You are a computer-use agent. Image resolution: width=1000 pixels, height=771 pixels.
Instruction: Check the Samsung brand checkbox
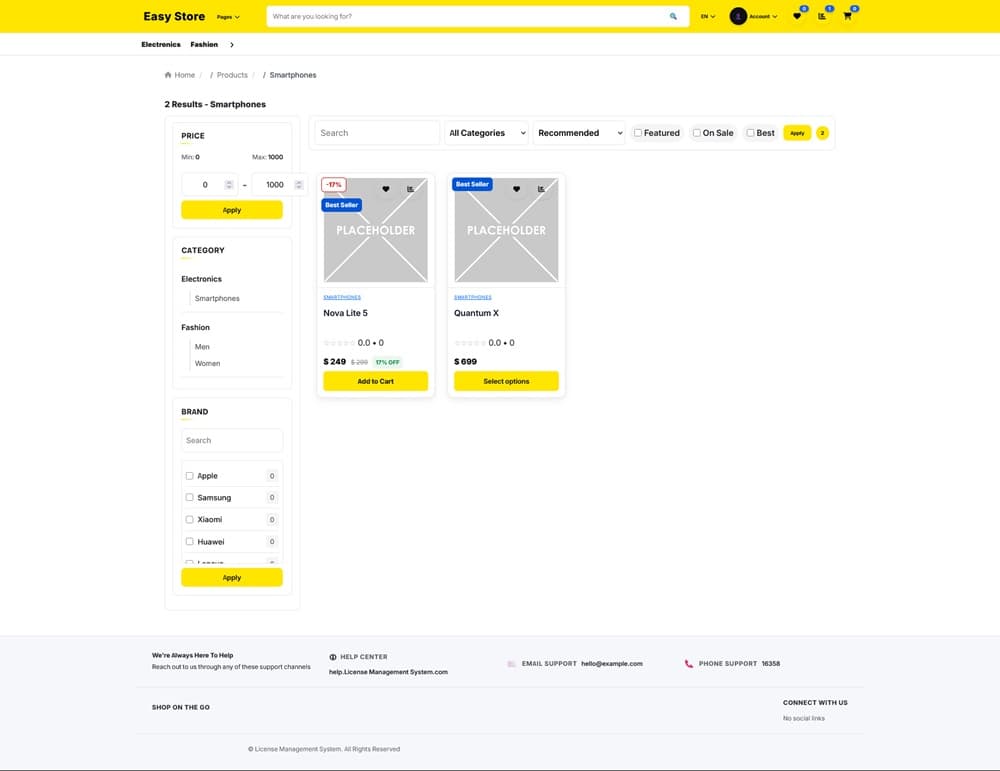click(x=190, y=497)
